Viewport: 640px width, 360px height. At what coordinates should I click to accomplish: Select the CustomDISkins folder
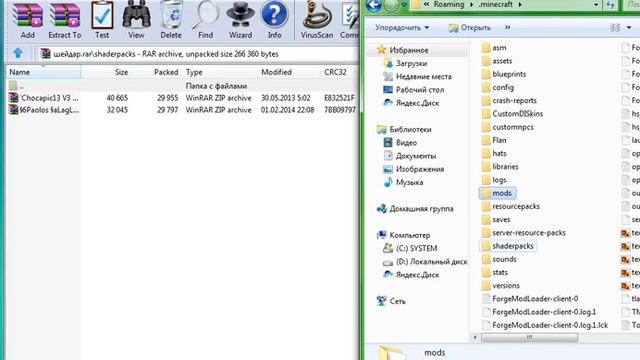tap(517, 114)
